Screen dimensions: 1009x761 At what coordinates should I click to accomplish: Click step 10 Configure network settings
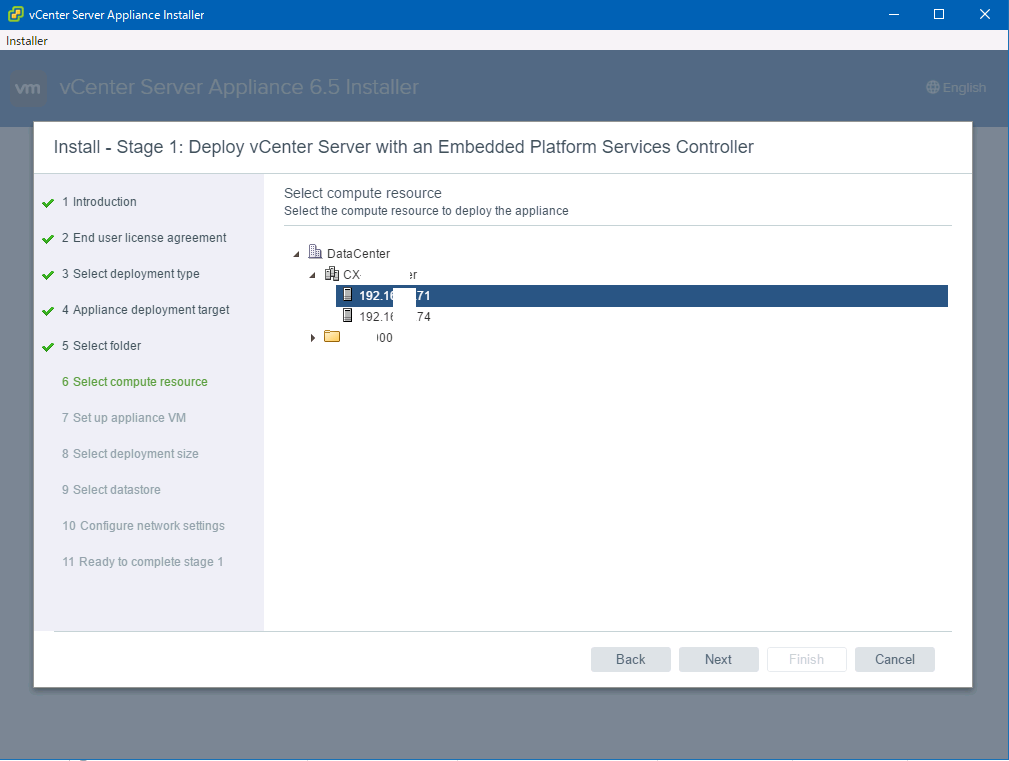(x=143, y=526)
